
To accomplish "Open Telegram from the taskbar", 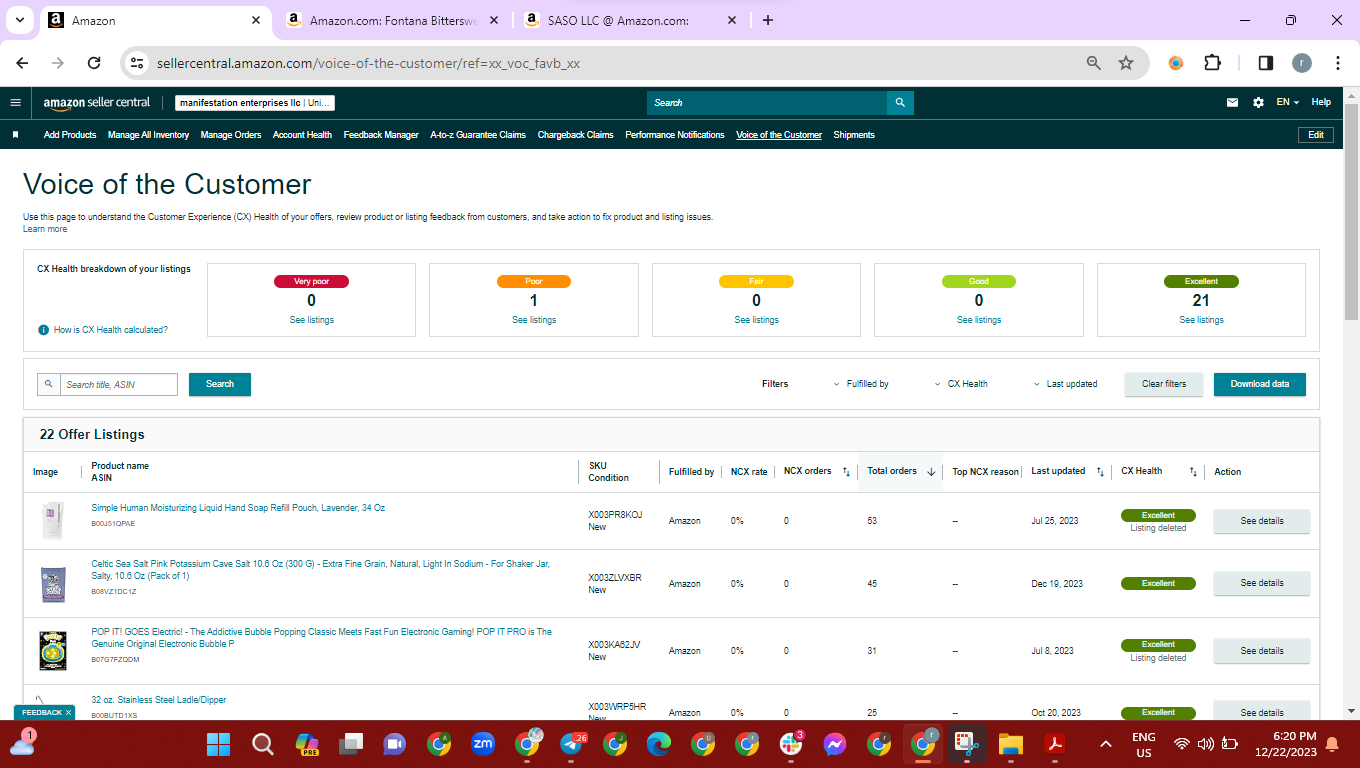I will [571, 744].
